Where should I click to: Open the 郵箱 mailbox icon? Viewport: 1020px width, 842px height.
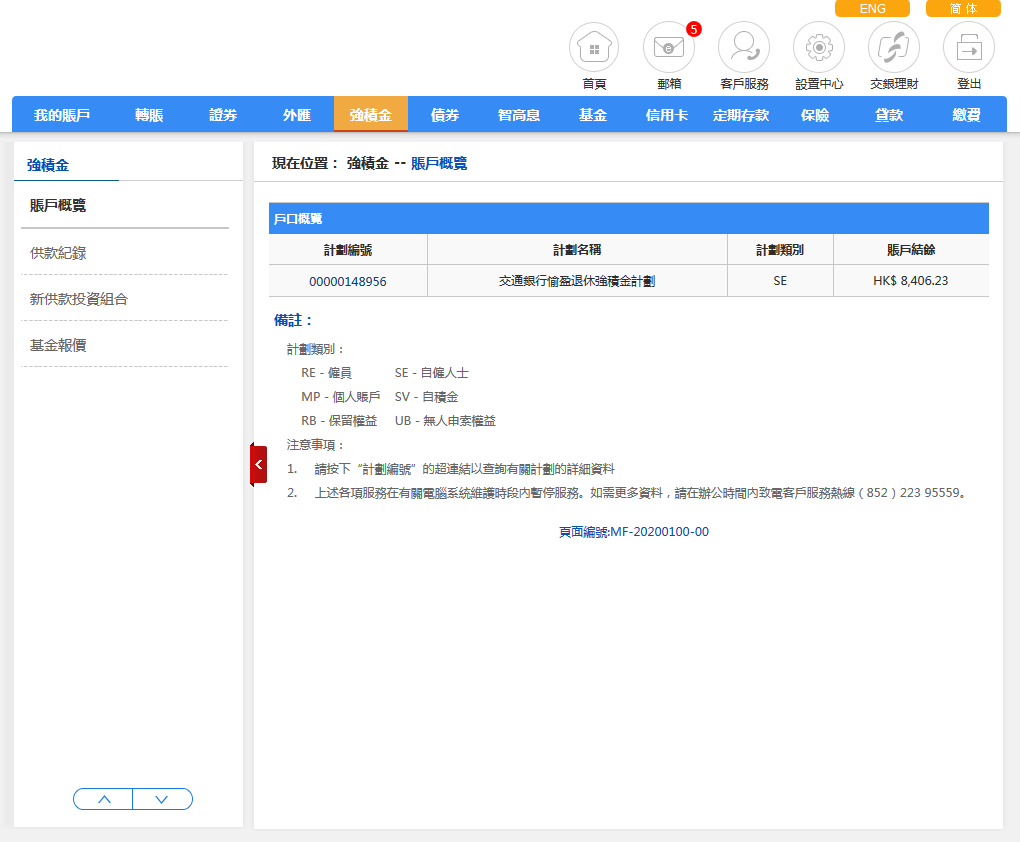pyautogui.click(x=668, y=48)
